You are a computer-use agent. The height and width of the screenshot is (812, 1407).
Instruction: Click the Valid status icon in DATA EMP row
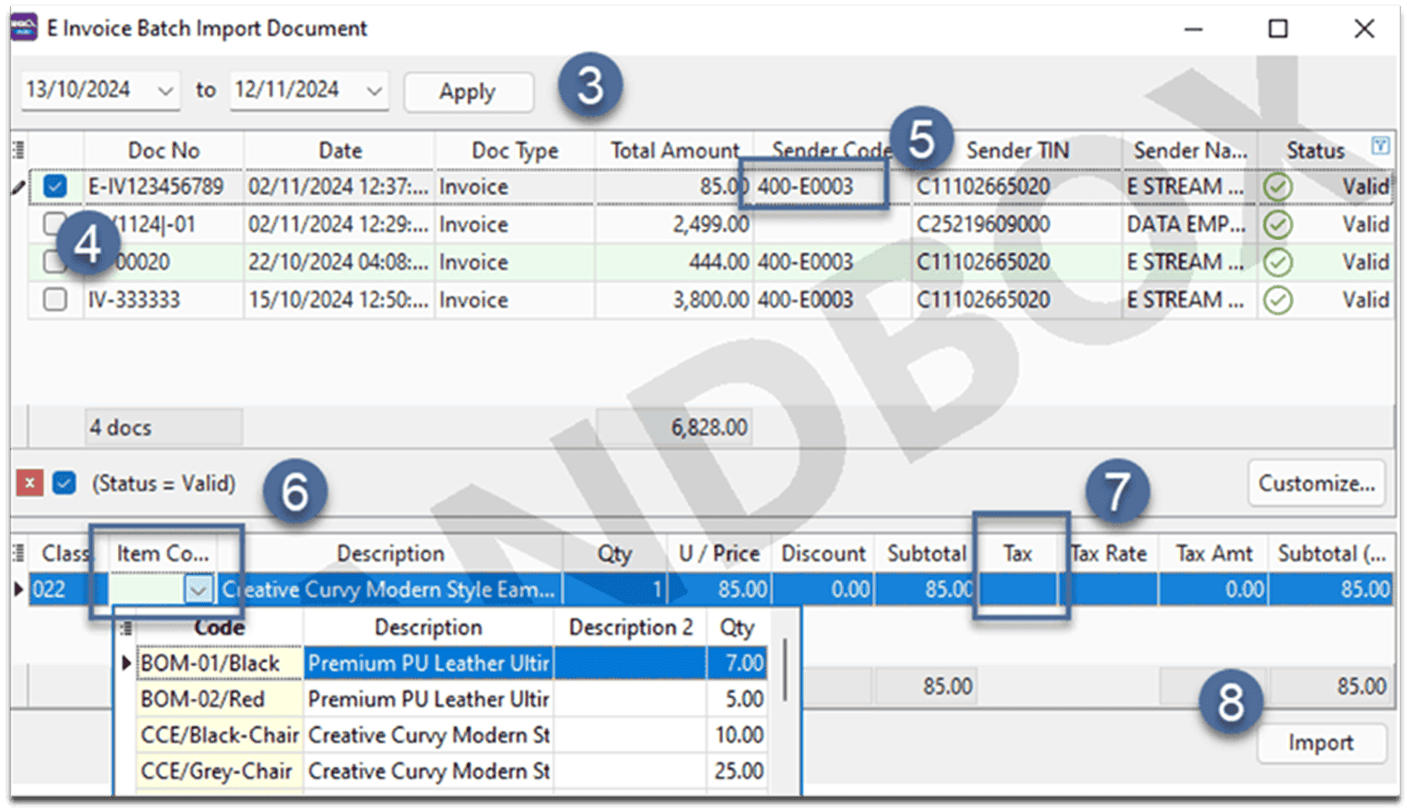pos(1278,225)
